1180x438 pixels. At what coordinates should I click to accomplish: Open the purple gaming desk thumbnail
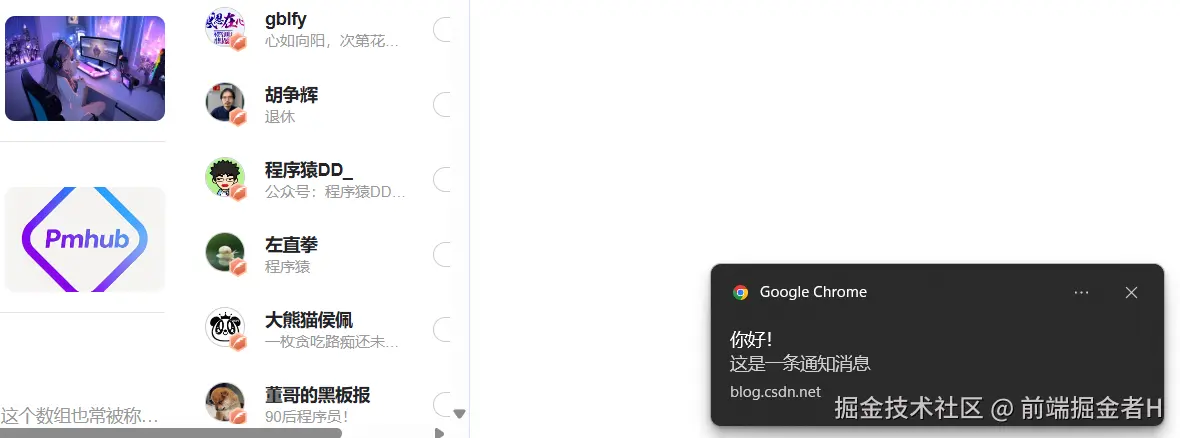click(85, 68)
